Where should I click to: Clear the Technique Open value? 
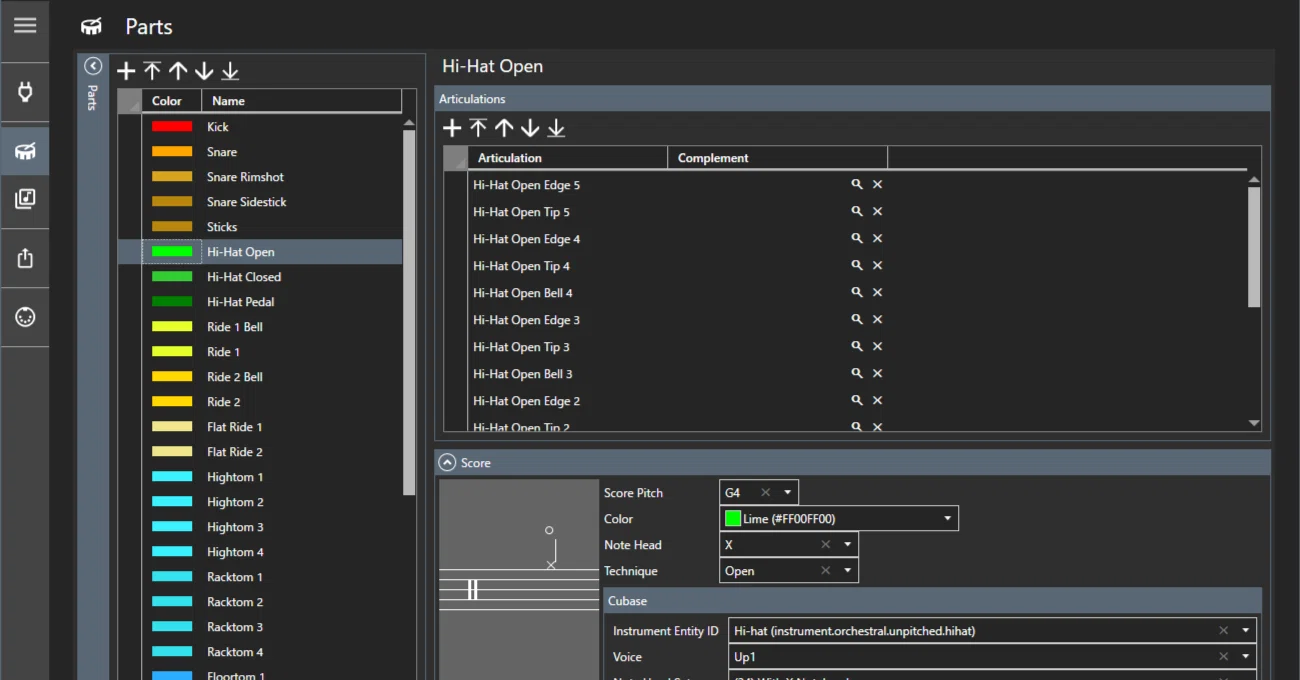pos(826,571)
